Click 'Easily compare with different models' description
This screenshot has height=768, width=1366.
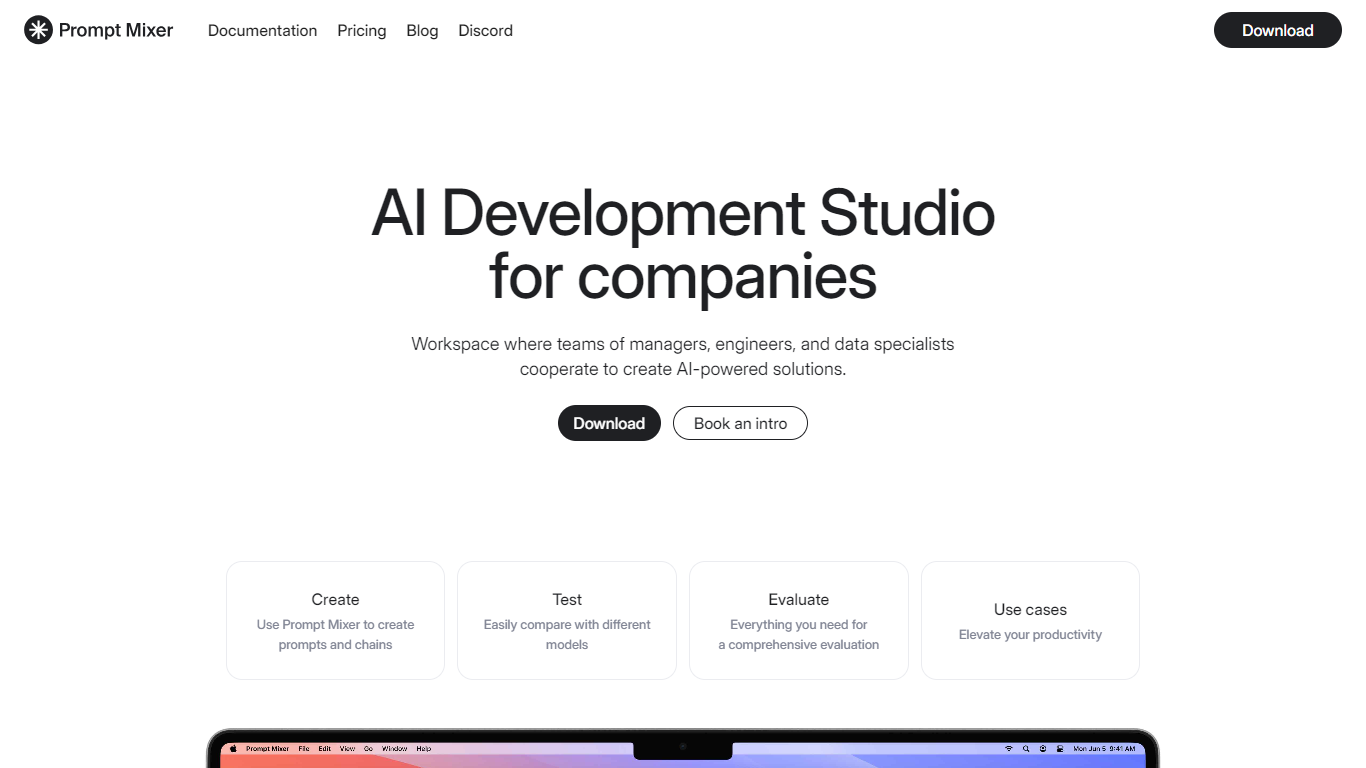567,634
